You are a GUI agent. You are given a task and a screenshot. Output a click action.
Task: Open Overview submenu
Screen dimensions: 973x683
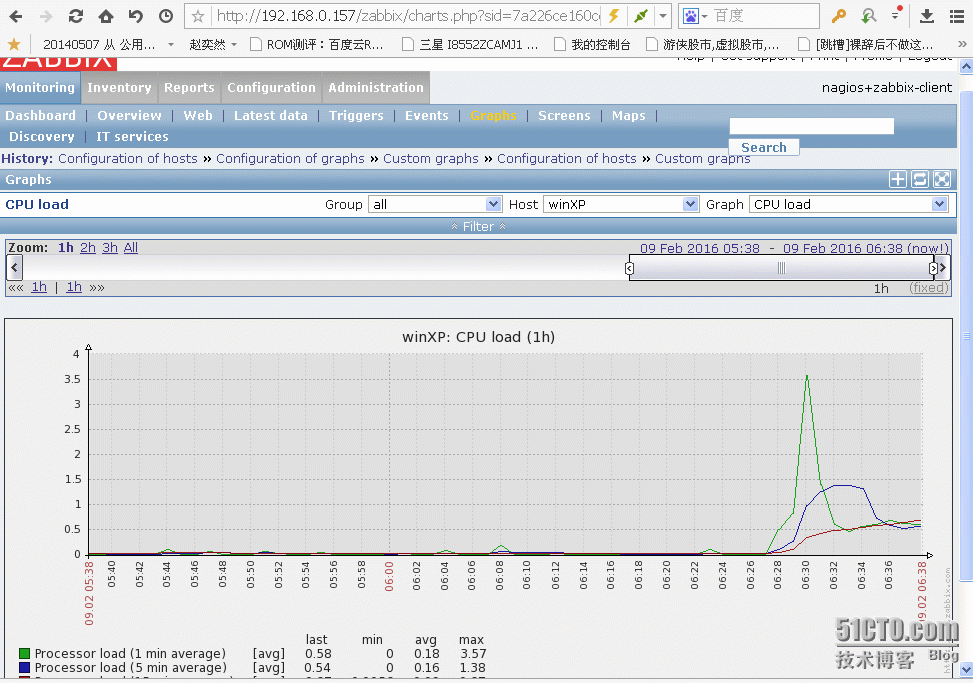[129, 115]
